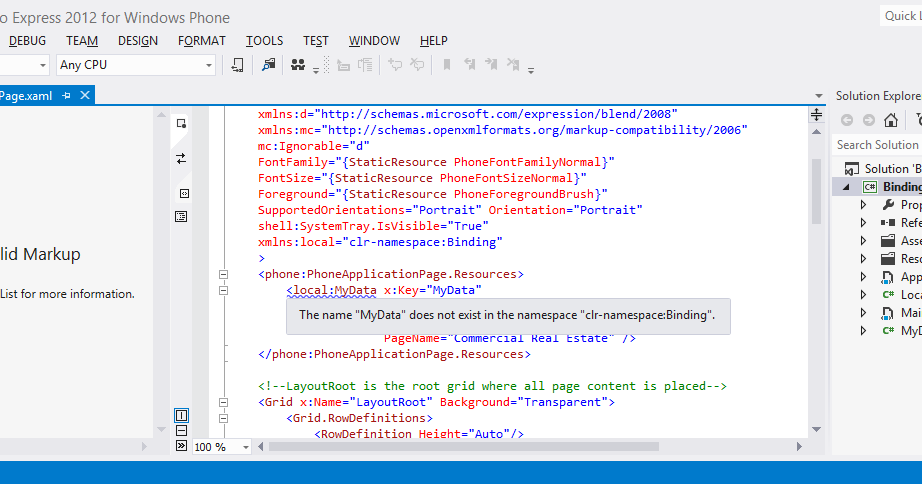The height and width of the screenshot is (484, 922).
Task: Go to next bookmark icon
Action: coord(491,65)
